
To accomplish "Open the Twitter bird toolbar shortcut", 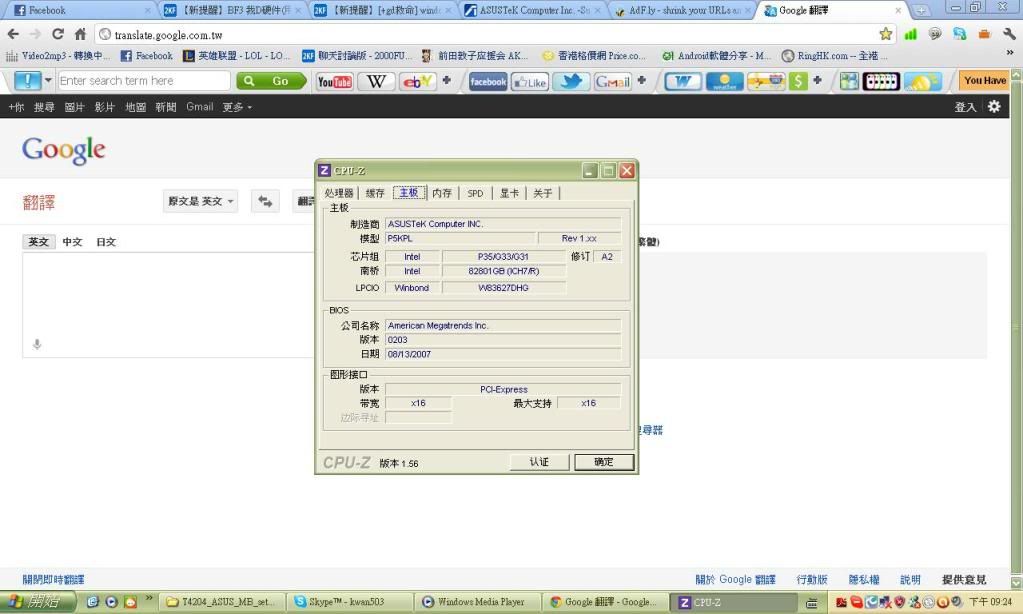I will [572, 82].
